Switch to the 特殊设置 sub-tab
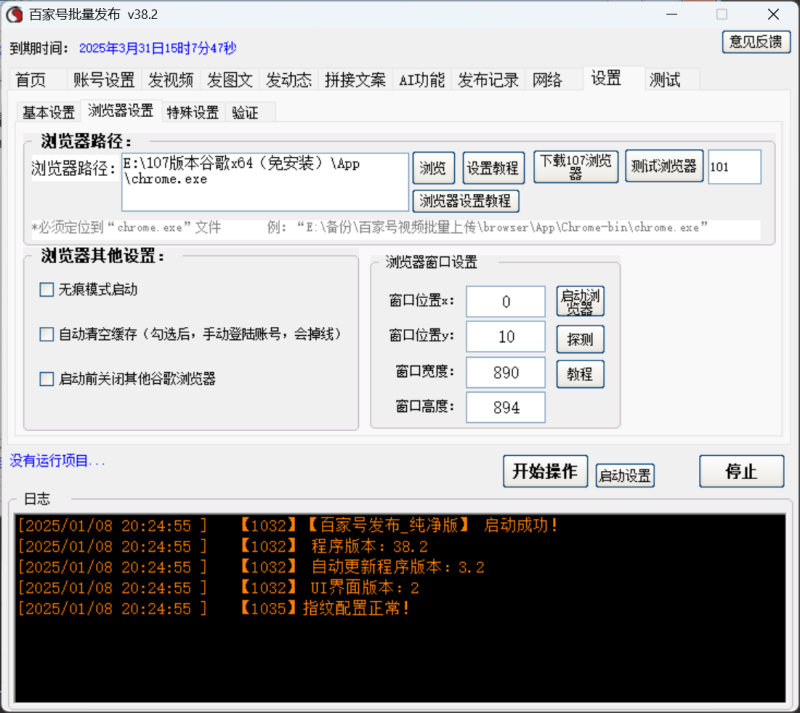The width and height of the screenshot is (800, 713). tap(192, 112)
